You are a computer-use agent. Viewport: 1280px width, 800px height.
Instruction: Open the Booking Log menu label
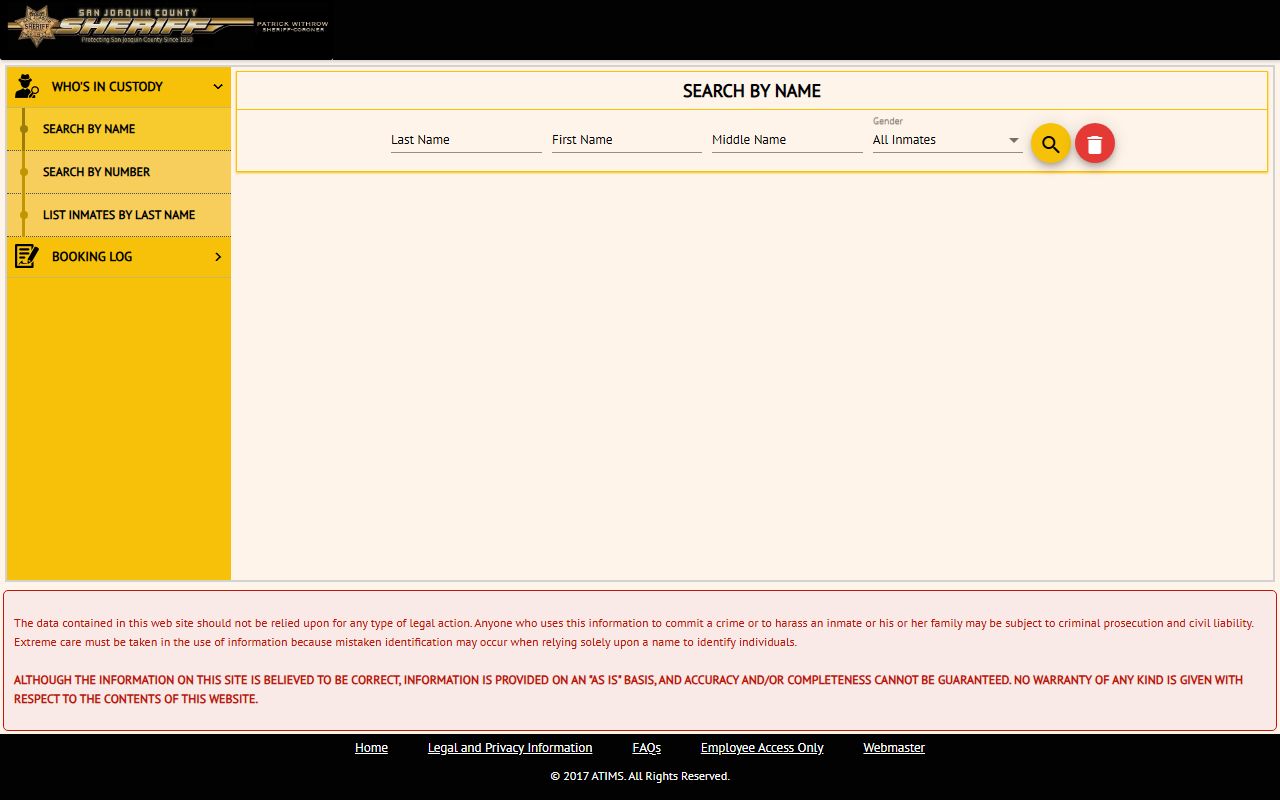[92, 257]
